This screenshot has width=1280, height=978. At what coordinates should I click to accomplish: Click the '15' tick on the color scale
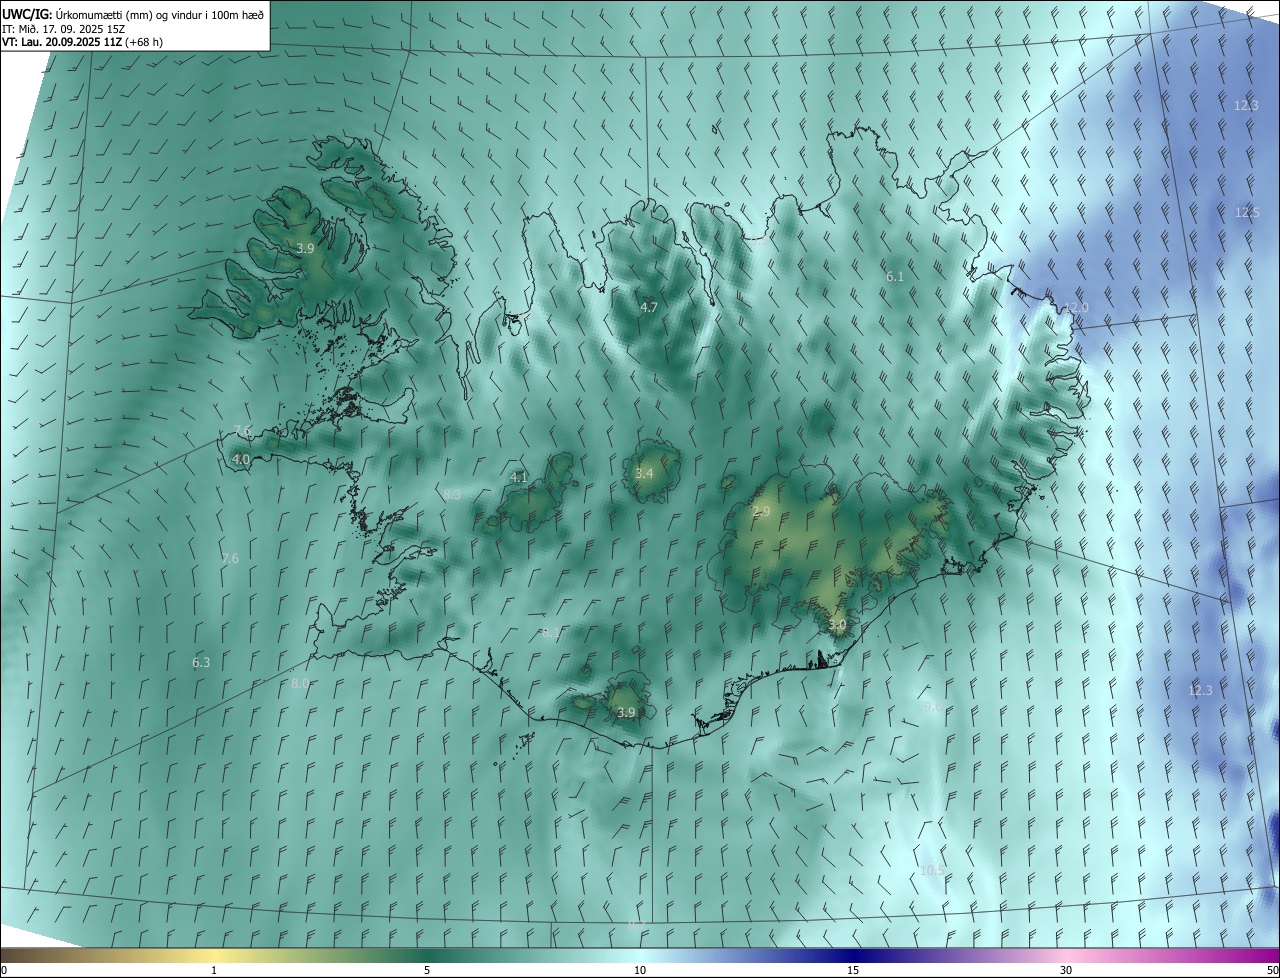pos(853,970)
